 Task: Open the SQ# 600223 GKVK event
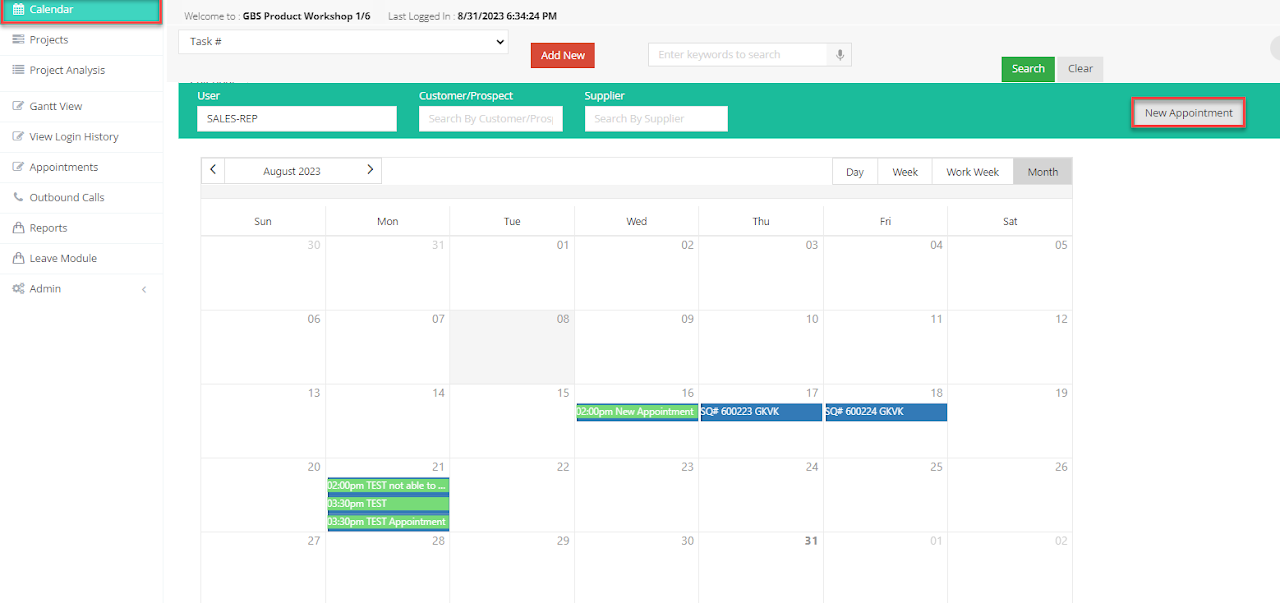761,412
